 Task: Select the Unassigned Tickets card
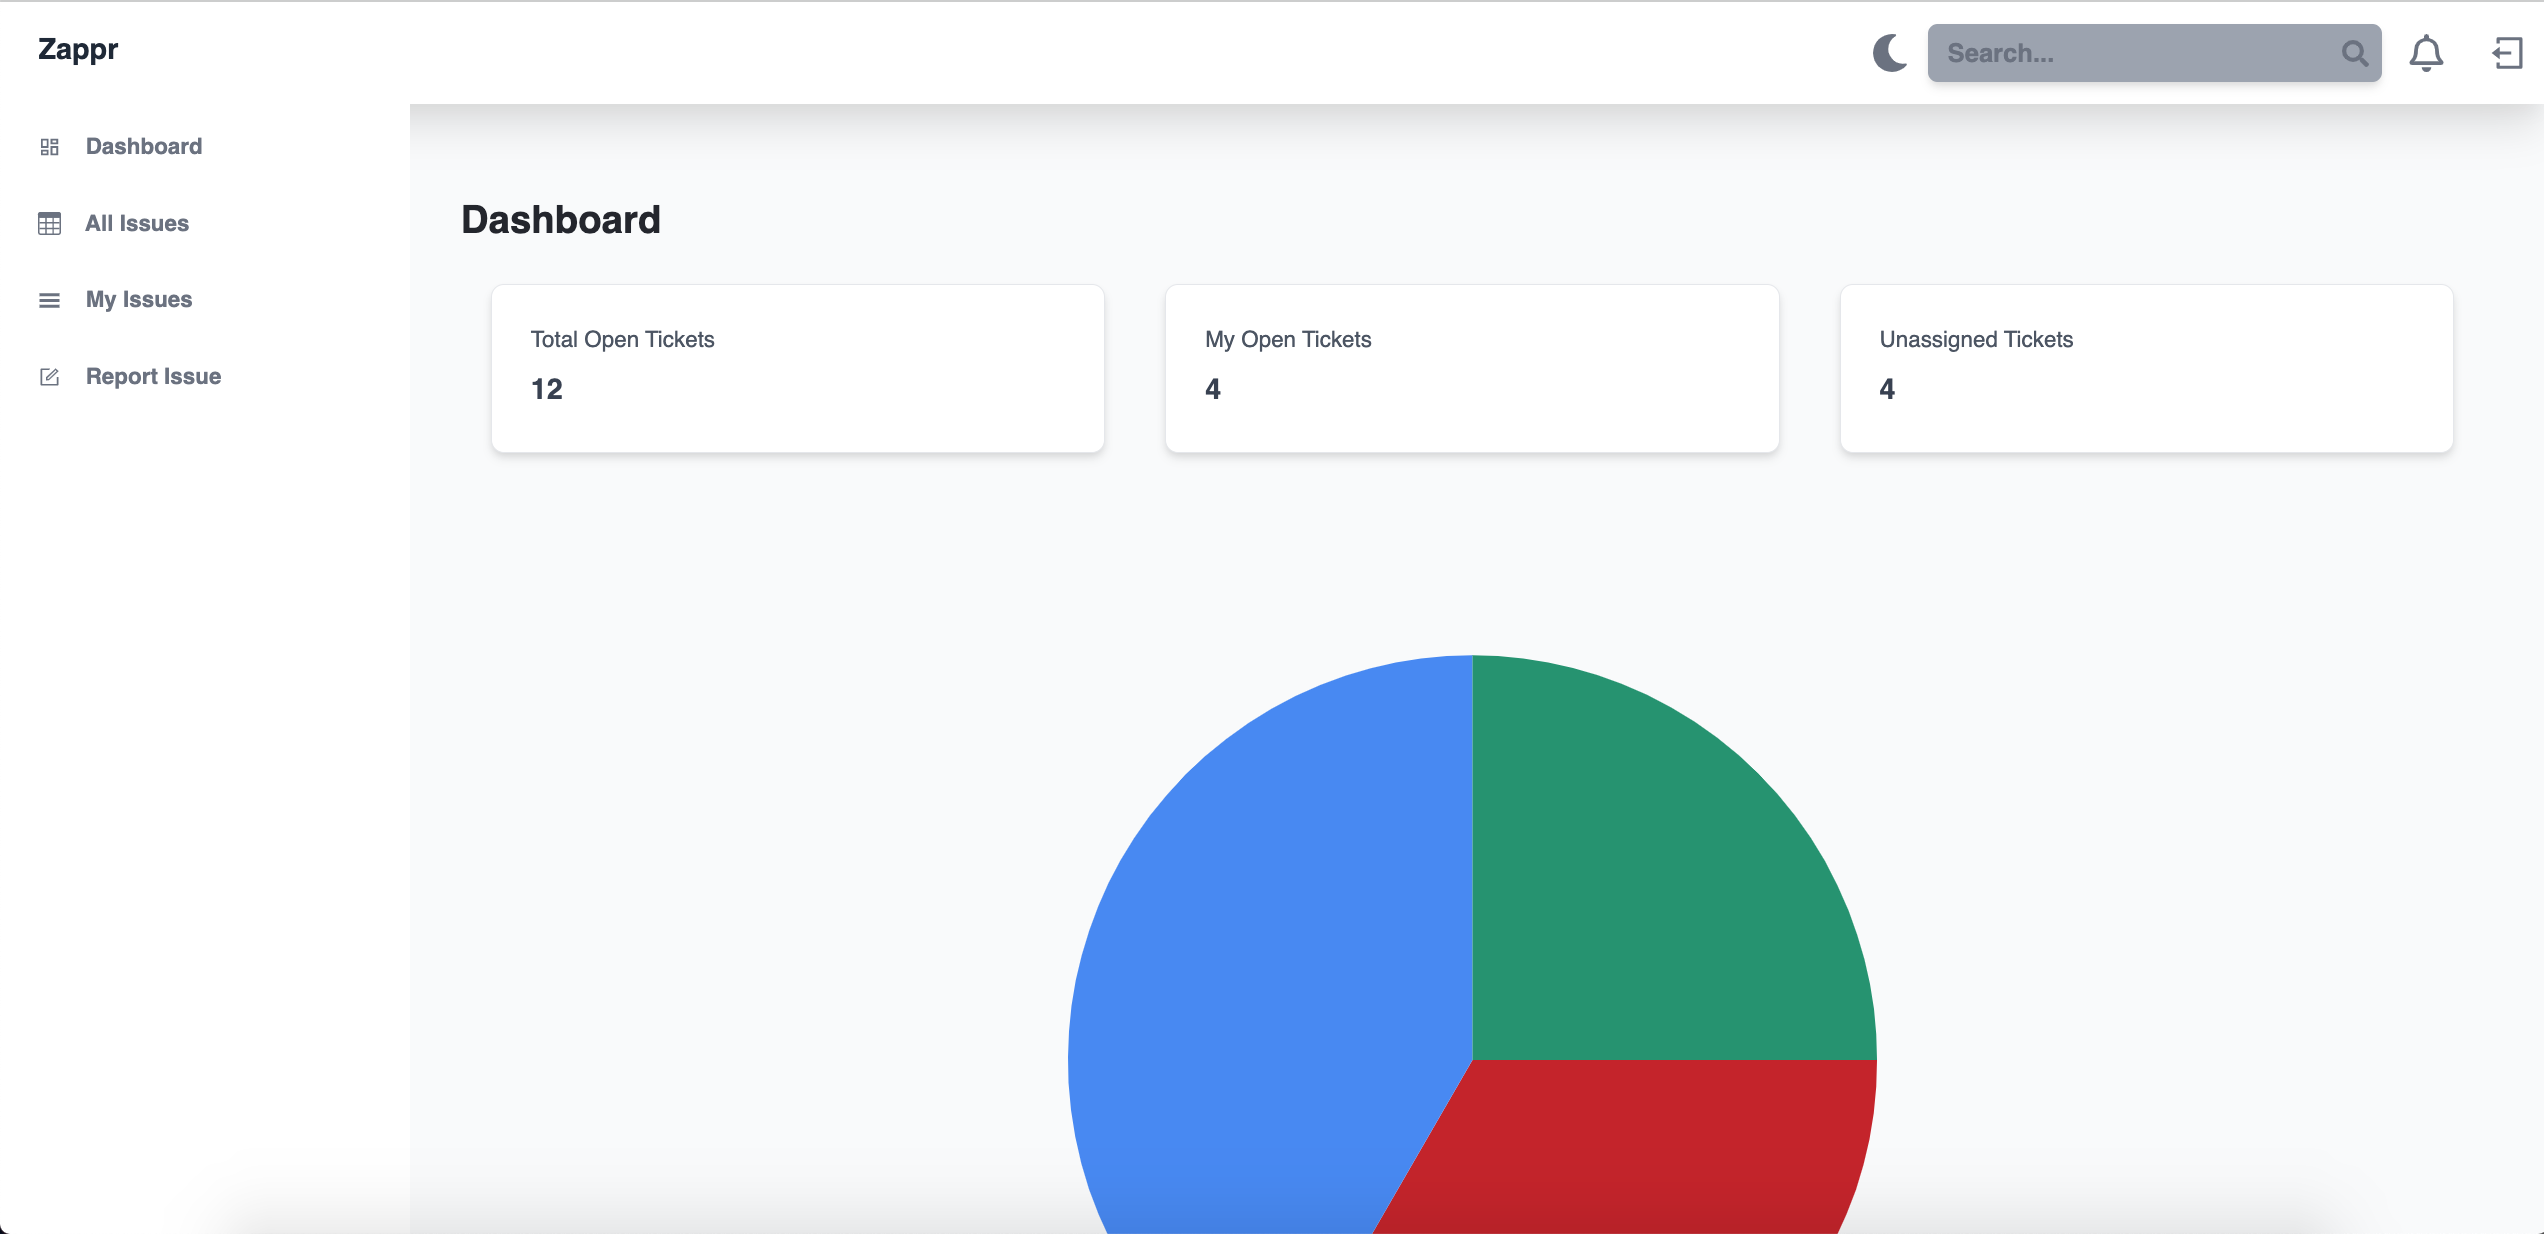(2146, 368)
